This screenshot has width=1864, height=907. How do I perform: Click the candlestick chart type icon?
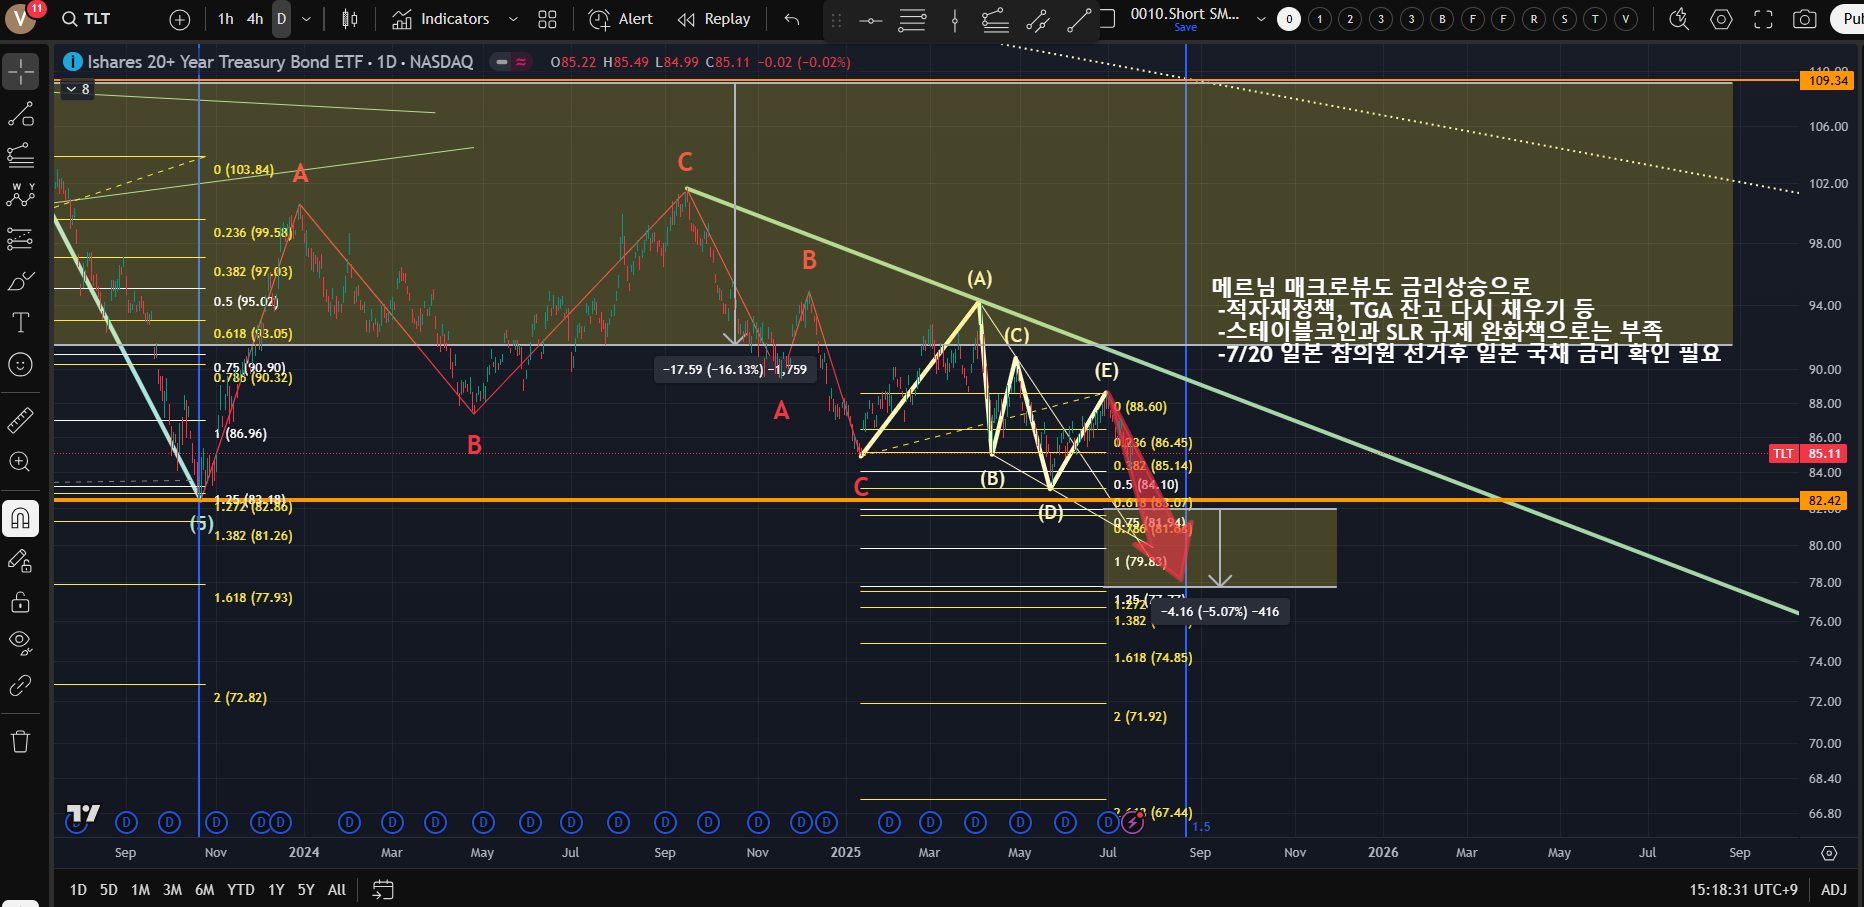(350, 19)
